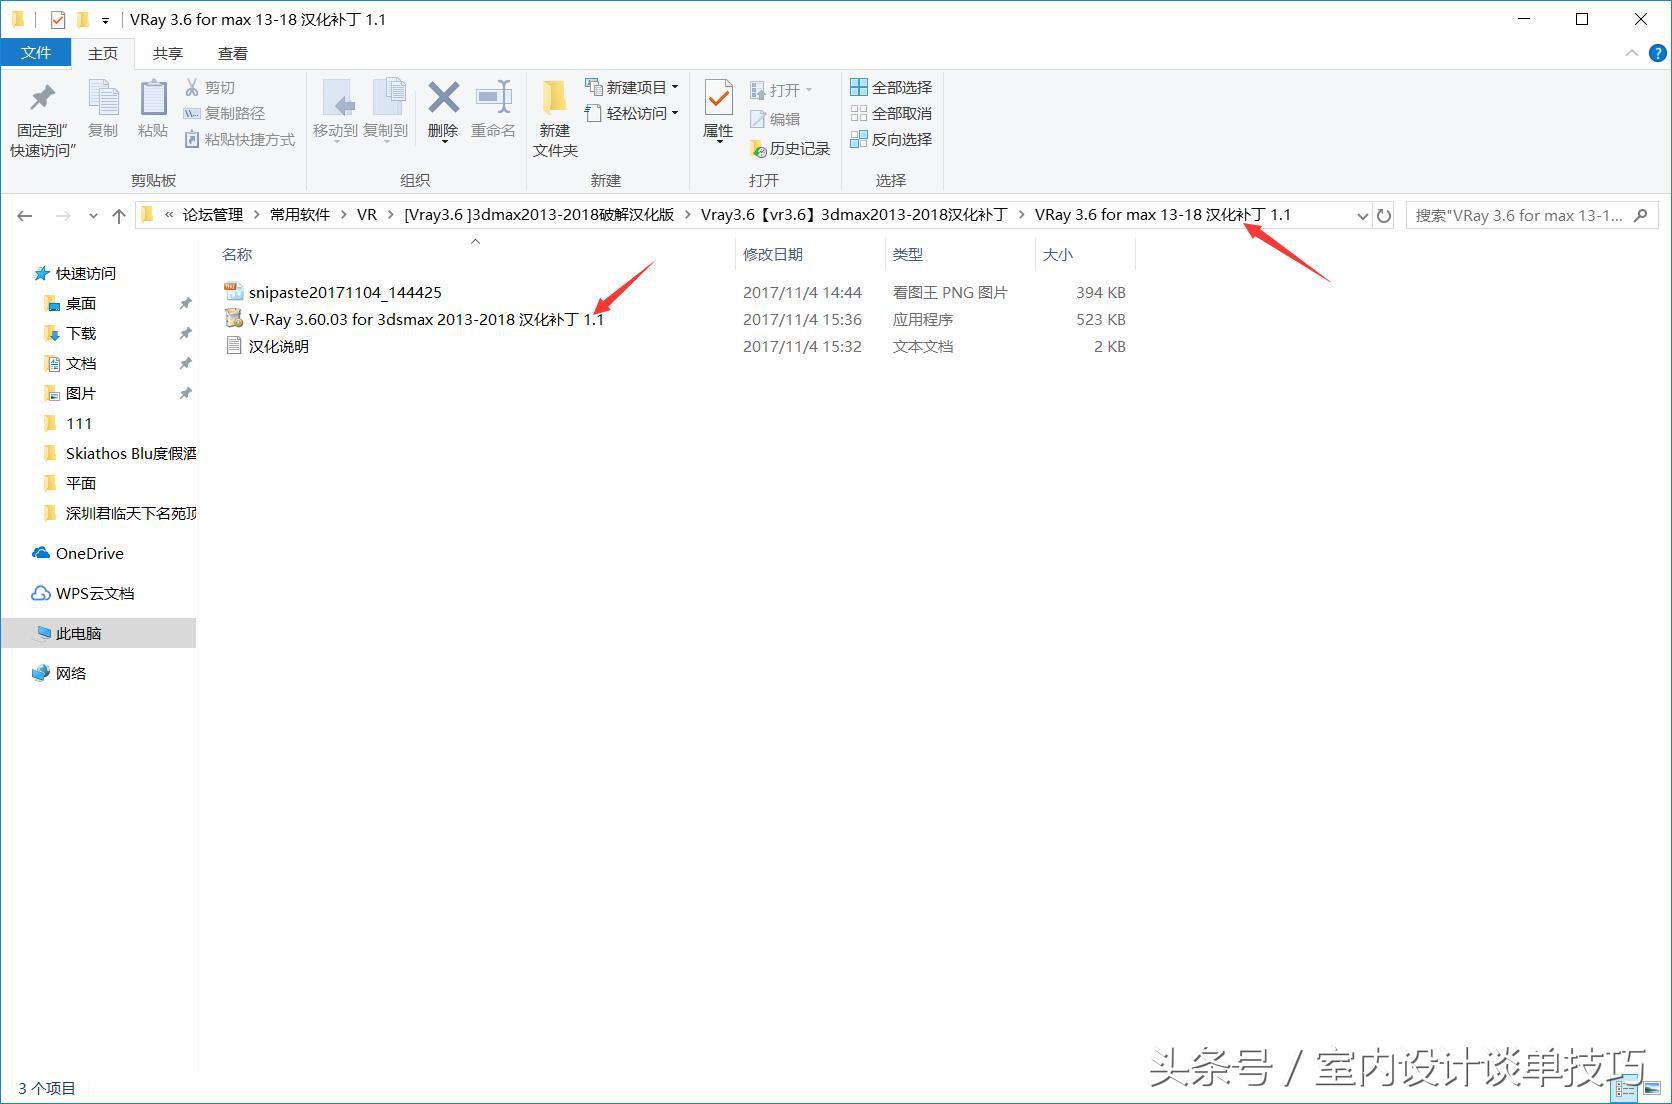Viewport: 1672px width, 1104px height.
Task: Click Cut (剪切) scissors icon
Action: [192, 87]
